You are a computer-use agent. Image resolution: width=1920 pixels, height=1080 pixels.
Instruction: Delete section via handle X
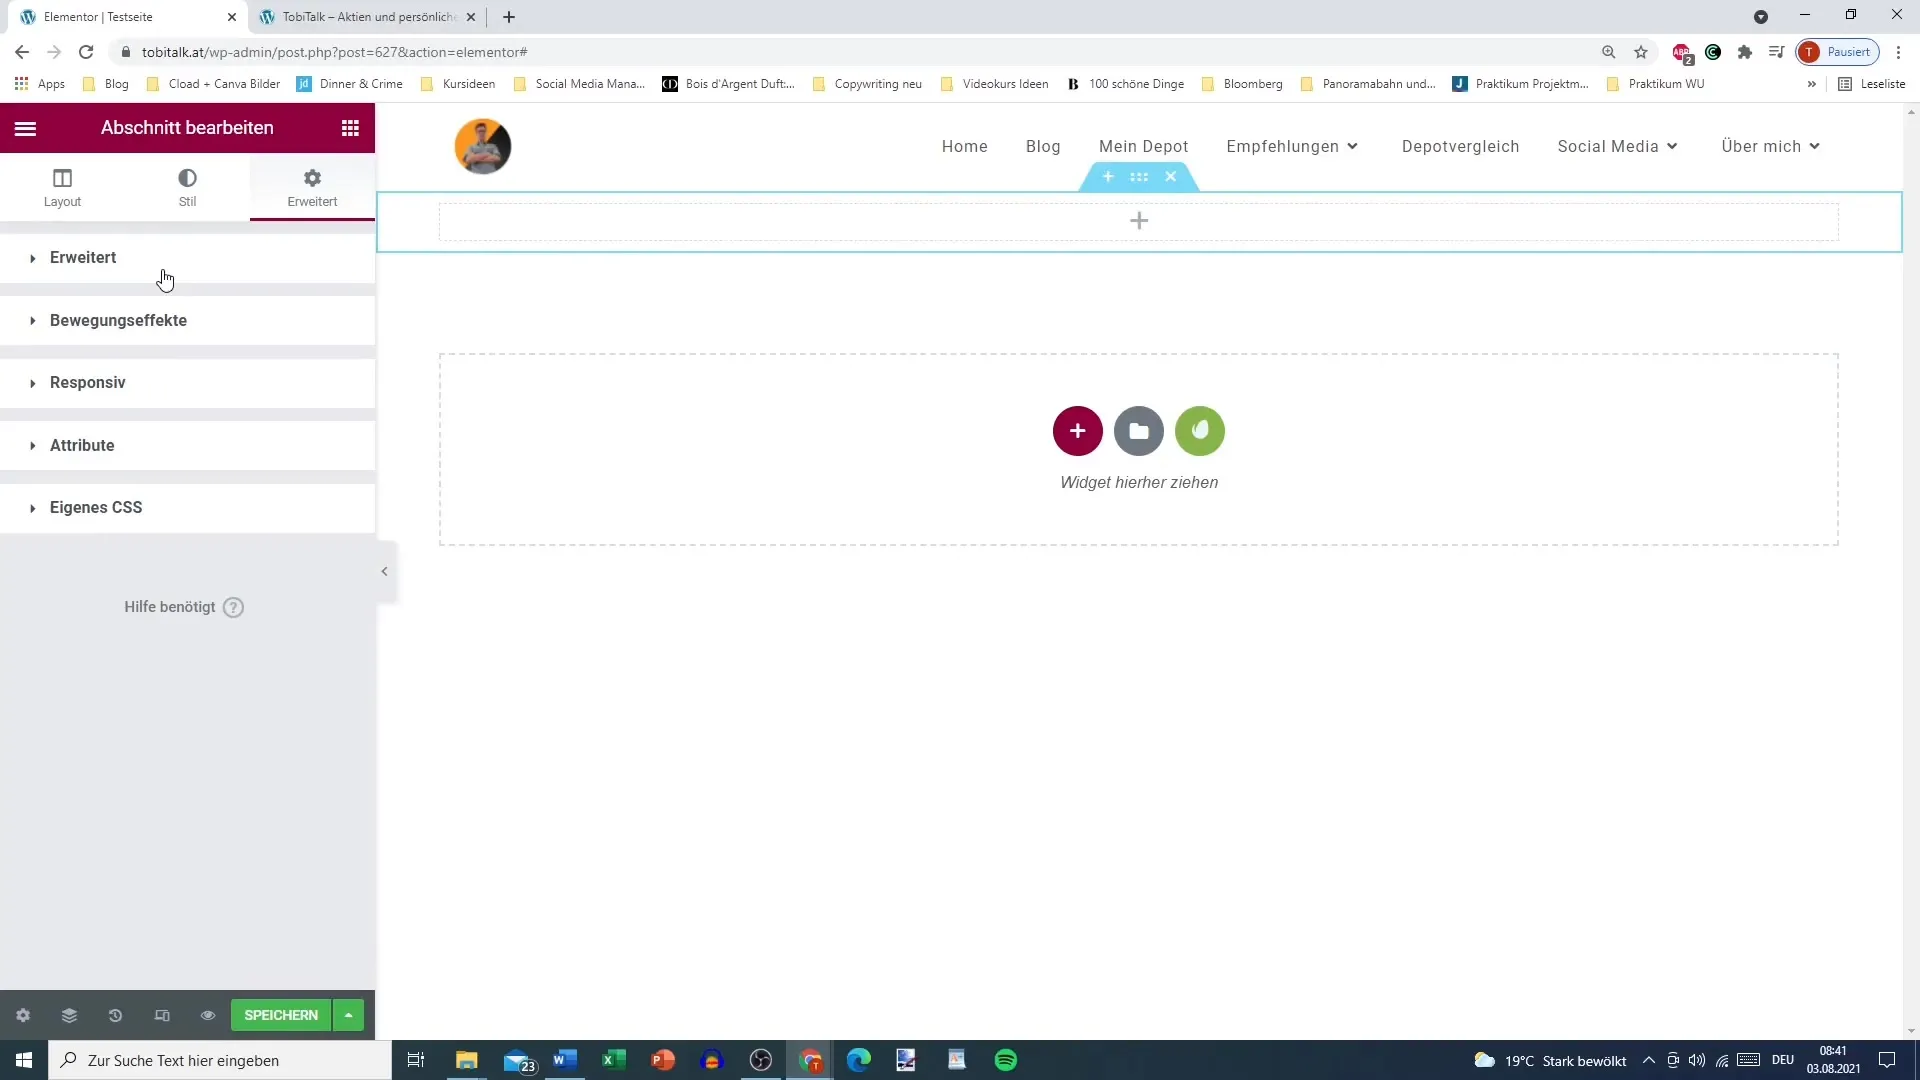[x=1171, y=177]
